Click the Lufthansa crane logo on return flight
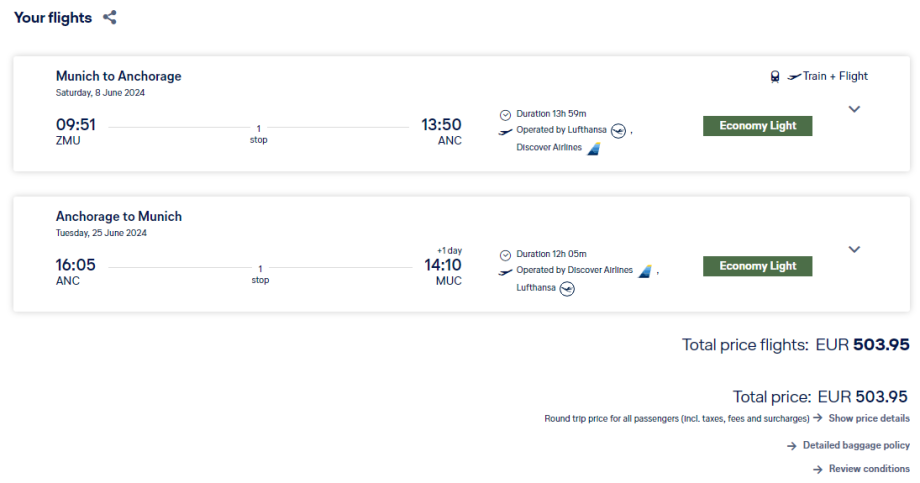The width and height of the screenshot is (920, 483). (x=568, y=288)
